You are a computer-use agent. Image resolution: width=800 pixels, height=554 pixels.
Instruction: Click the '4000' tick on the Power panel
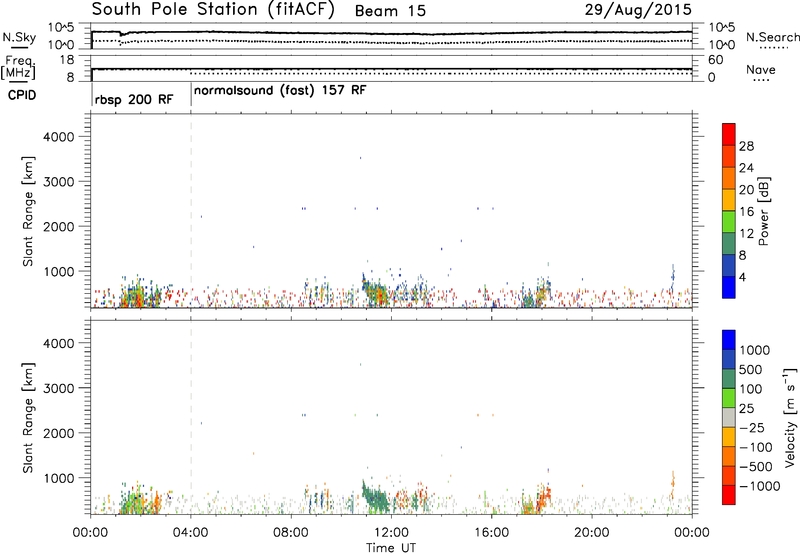tap(59, 137)
